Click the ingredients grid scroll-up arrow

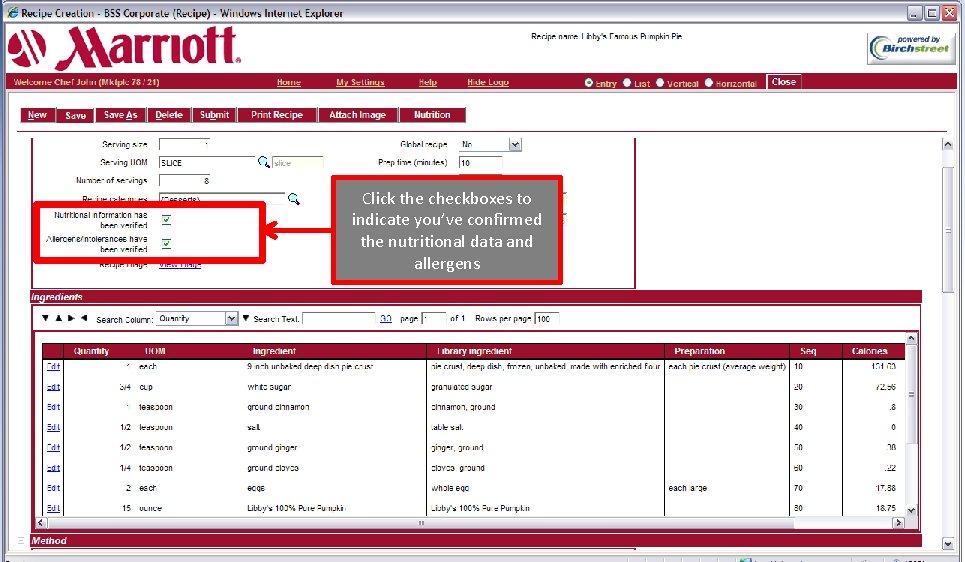(911, 338)
